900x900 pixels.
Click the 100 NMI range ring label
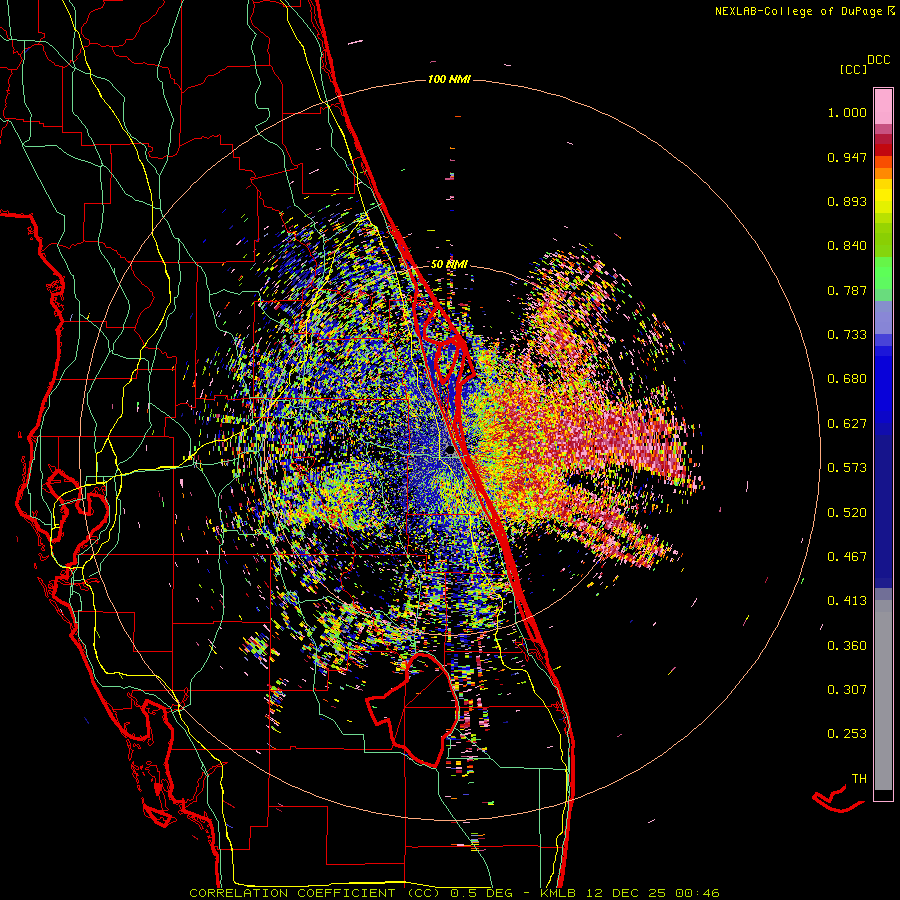tap(449, 79)
